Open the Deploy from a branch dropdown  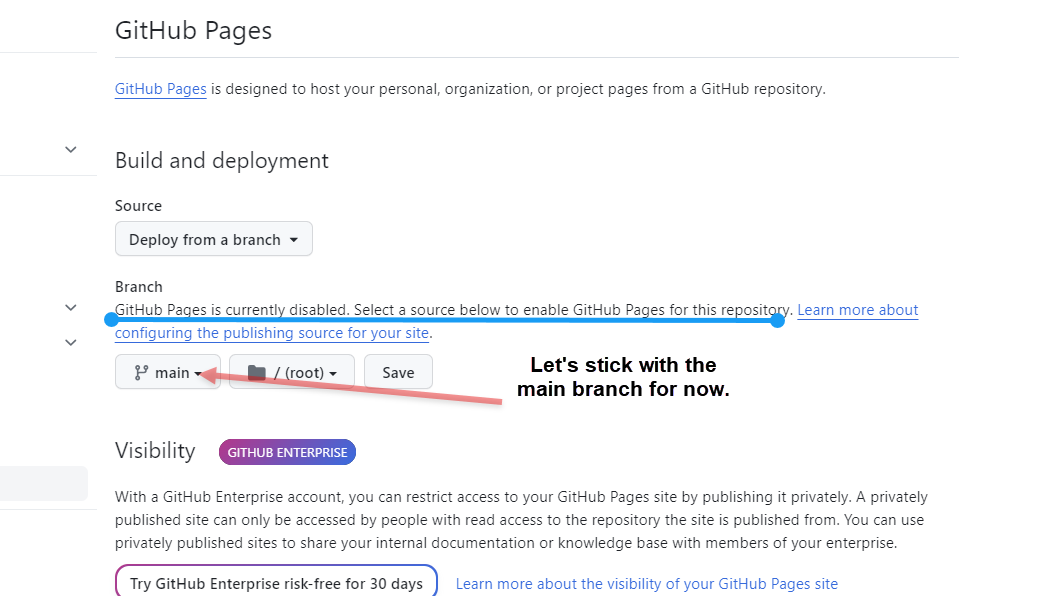[214, 240]
